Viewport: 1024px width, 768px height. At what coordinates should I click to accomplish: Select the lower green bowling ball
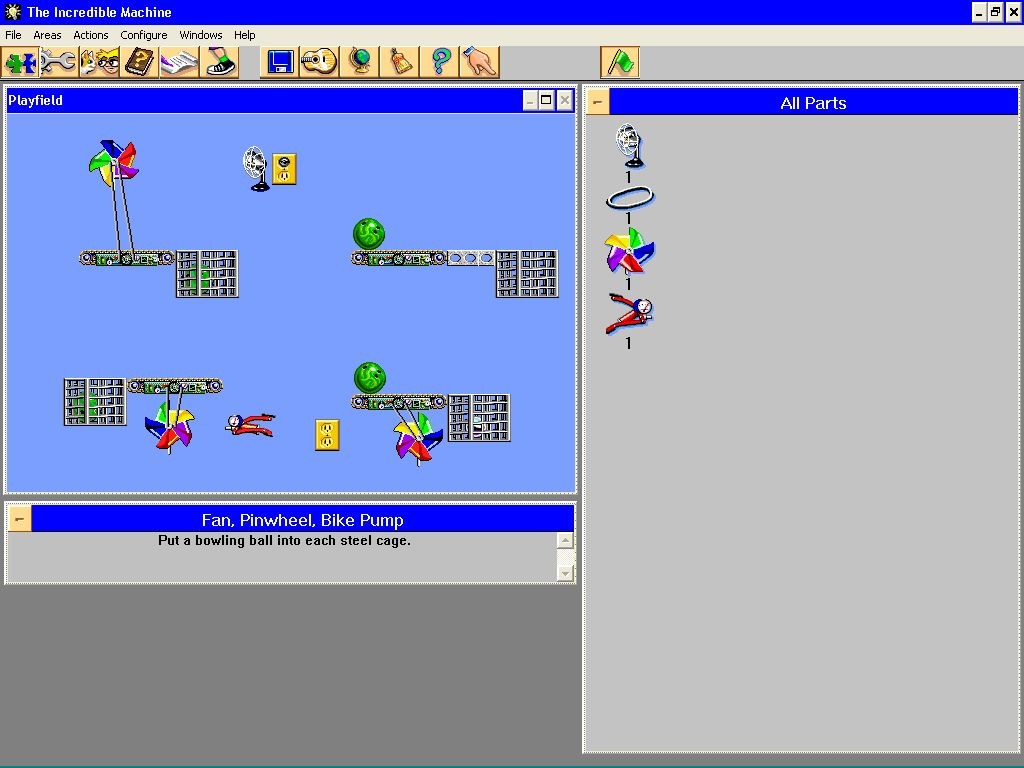point(370,378)
